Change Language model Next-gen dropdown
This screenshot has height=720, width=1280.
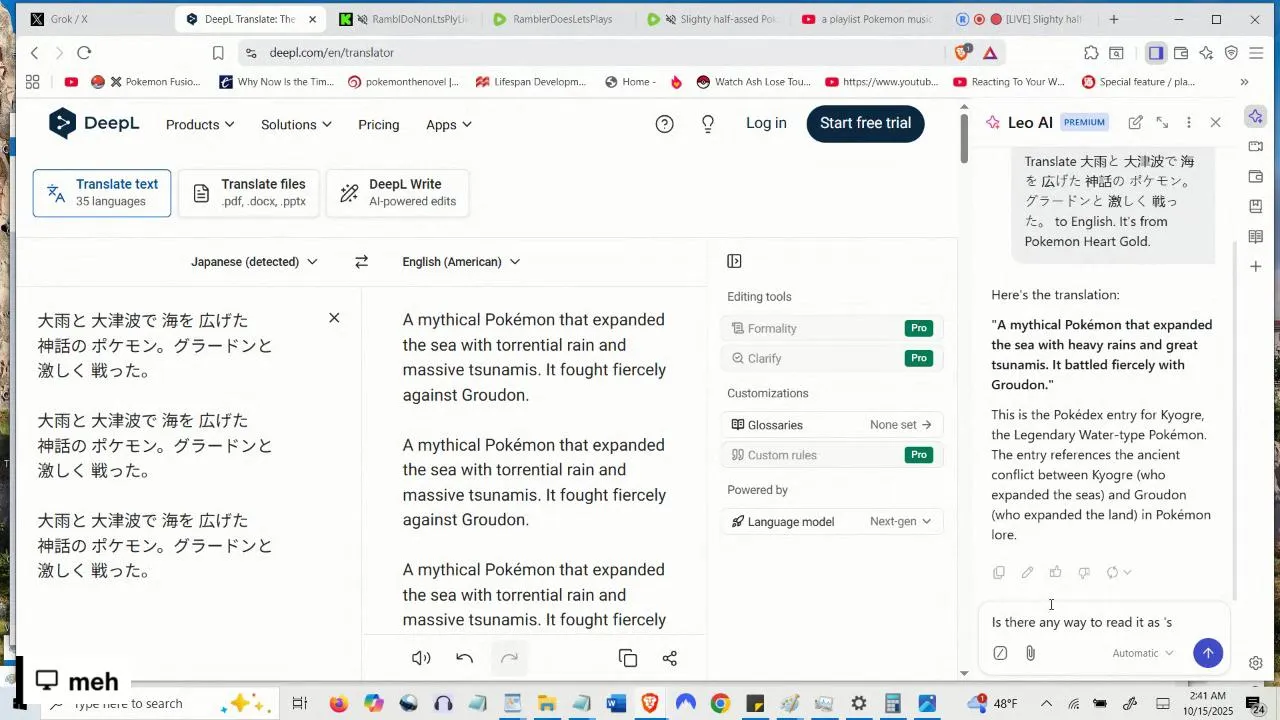(x=900, y=521)
